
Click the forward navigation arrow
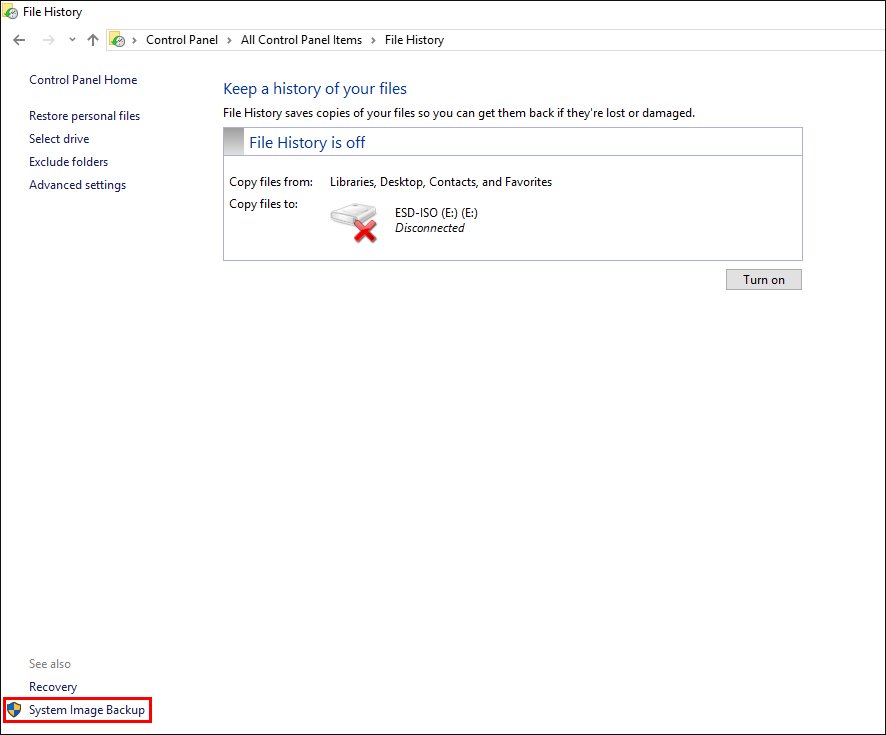pos(49,40)
